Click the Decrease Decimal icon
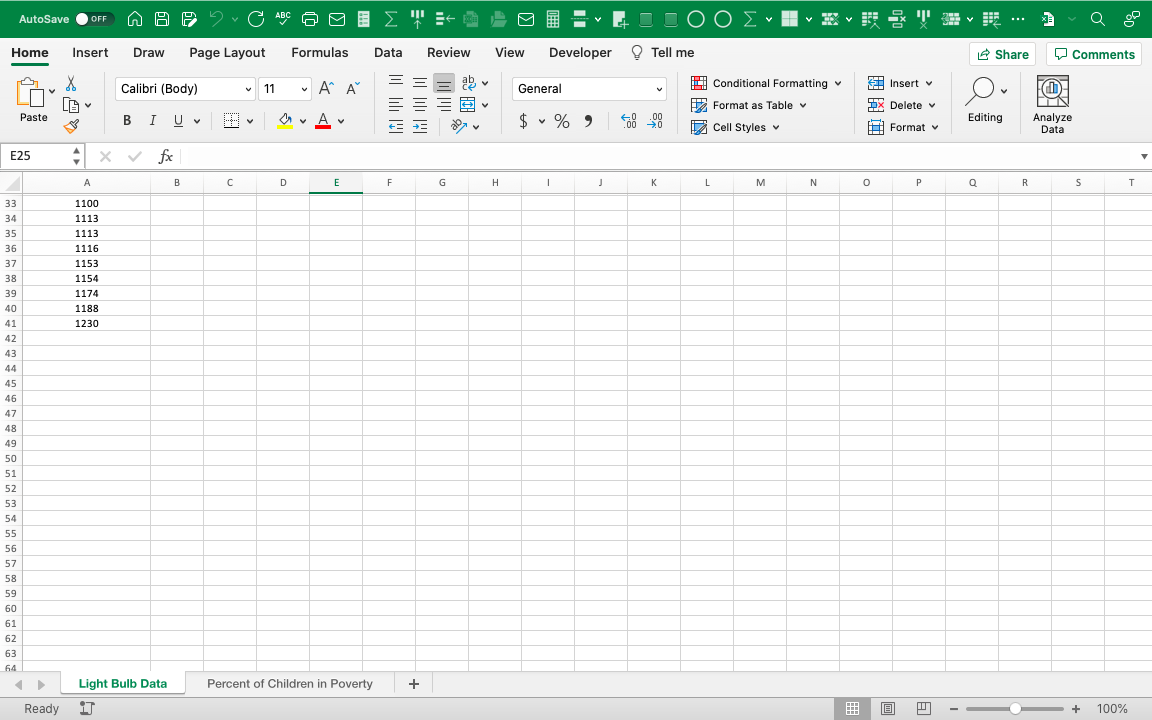 point(655,121)
